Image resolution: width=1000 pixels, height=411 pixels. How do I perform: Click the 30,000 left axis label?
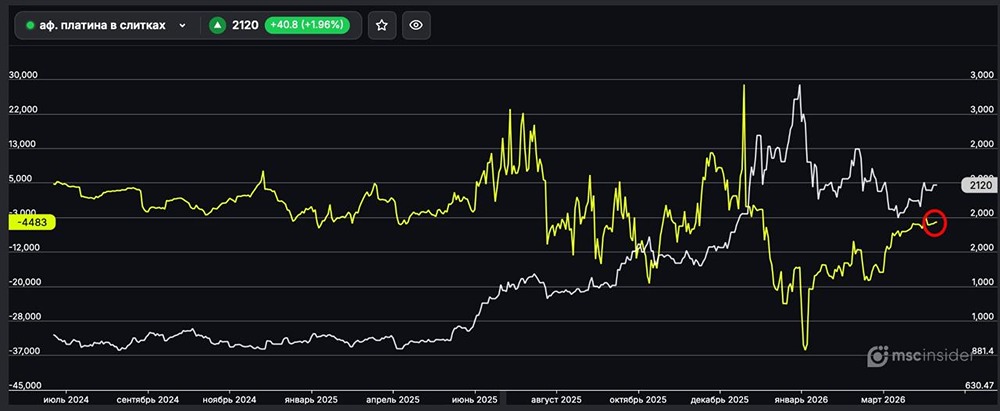coord(24,75)
